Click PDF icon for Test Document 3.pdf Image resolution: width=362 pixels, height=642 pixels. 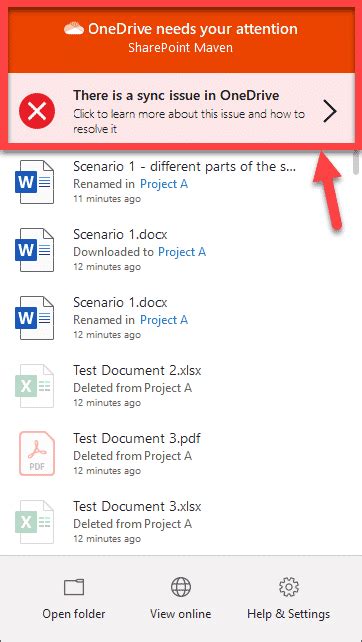click(x=37, y=454)
